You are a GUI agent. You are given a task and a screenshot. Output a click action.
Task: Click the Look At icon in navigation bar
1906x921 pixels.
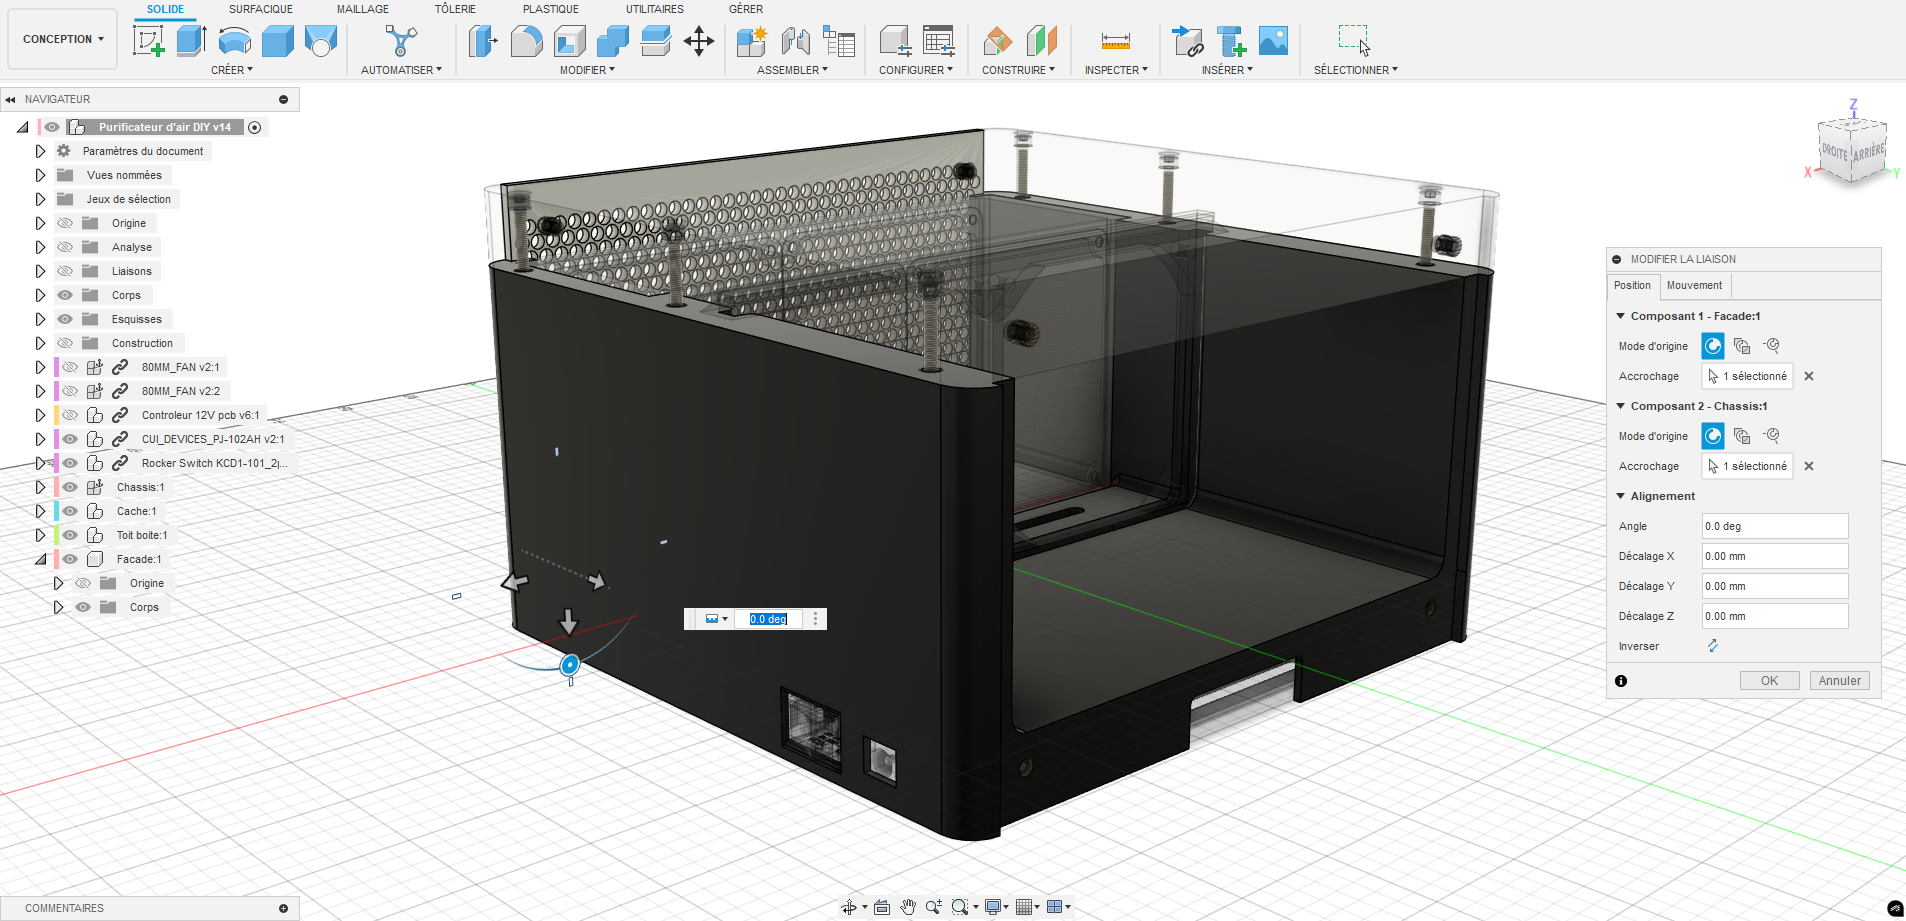(882, 907)
